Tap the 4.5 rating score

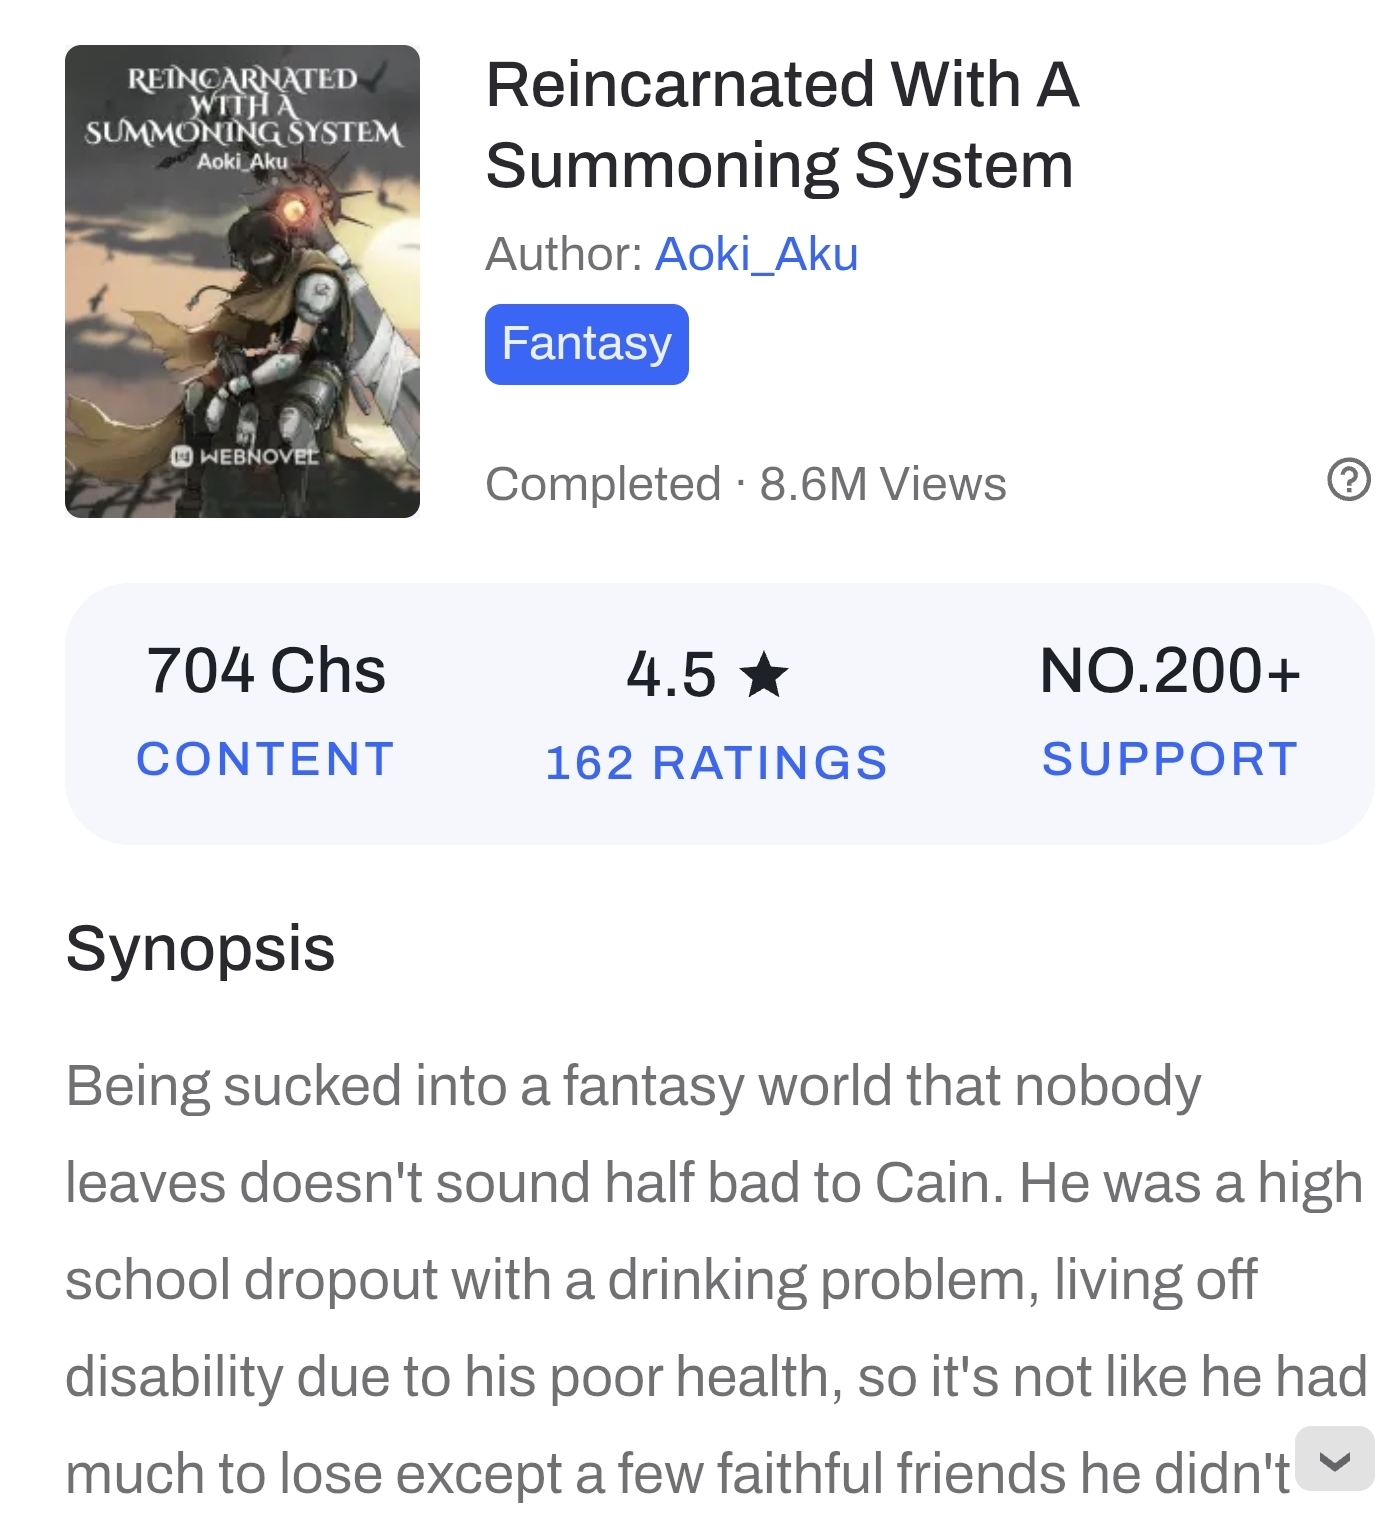[671, 675]
